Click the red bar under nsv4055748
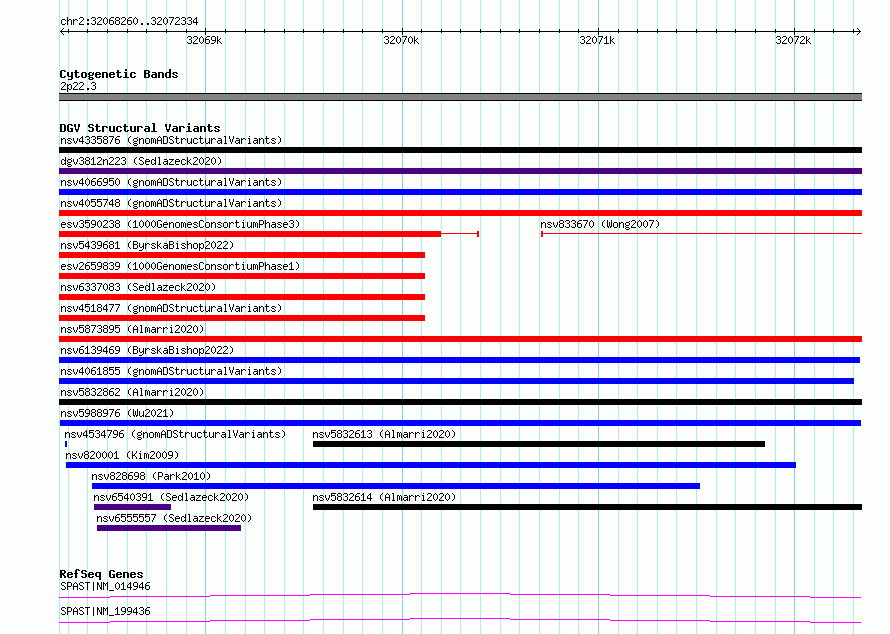This screenshot has width=890, height=634. tap(460, 213)
